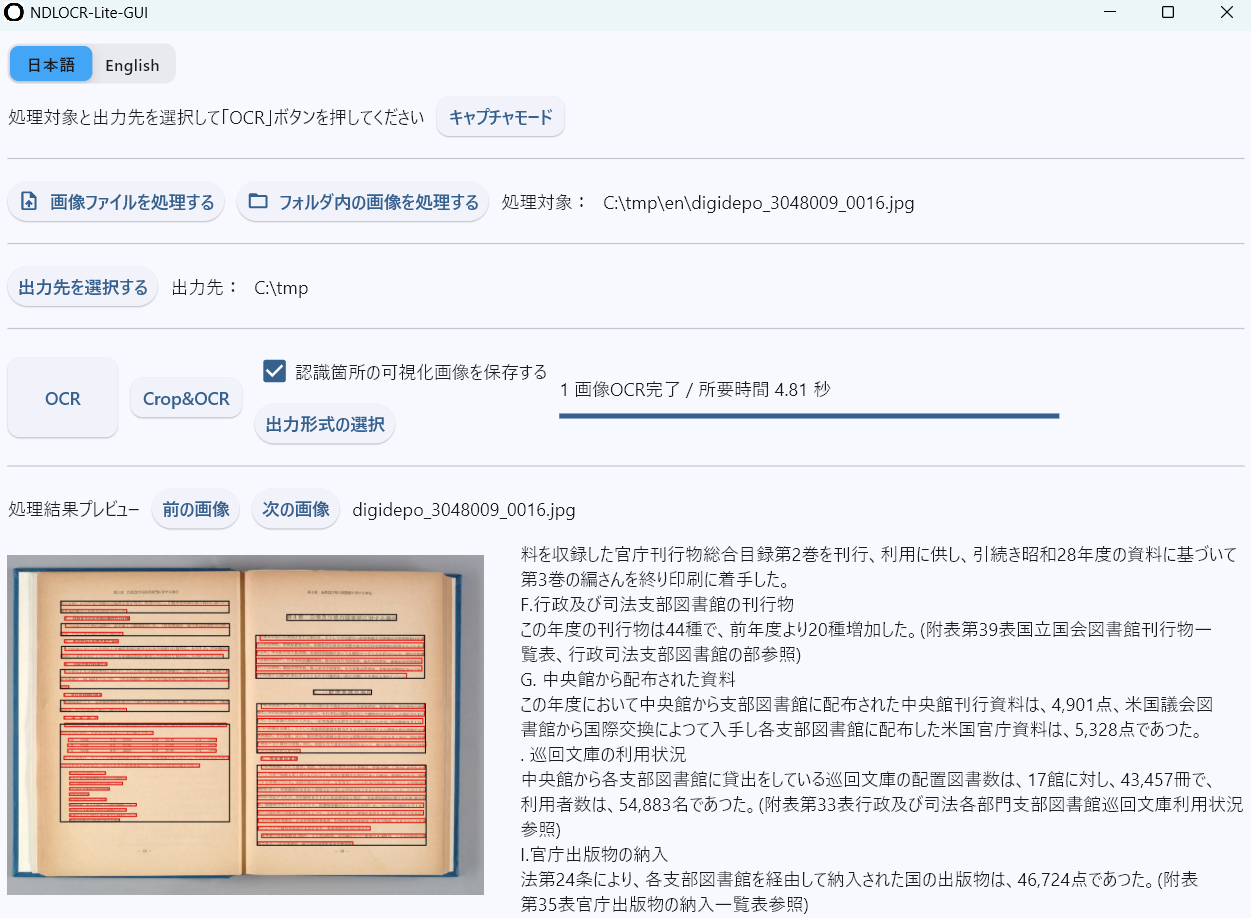This screenshot has width=1251, height=918.
Task: Select an image file using 画像ファイルを処理する
Action: click(116, 202)
